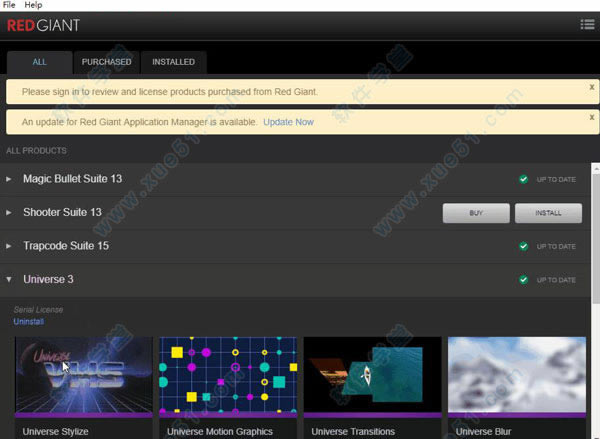Expand Trapcode Suite 15 arrow

click(8, 246)
